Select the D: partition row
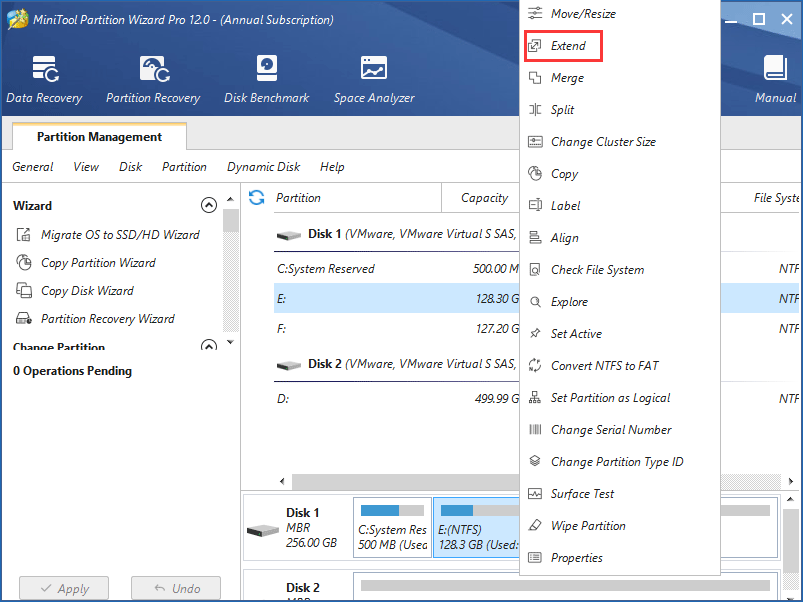 point(396,398)
